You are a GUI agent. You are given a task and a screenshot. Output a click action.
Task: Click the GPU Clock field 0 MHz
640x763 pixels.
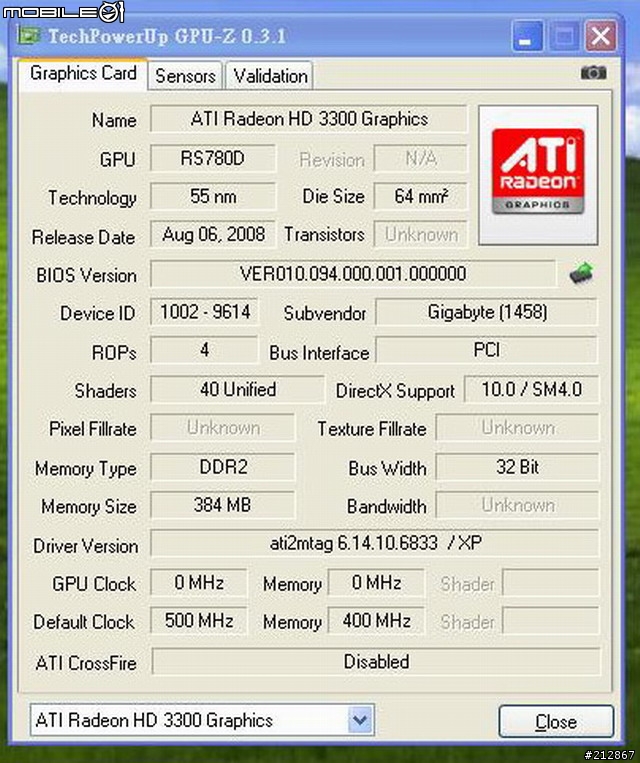[199, 582]
